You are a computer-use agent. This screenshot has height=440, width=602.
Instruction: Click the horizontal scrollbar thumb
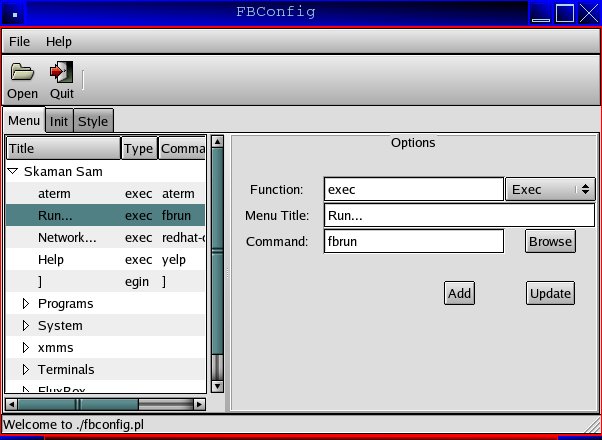78,404
